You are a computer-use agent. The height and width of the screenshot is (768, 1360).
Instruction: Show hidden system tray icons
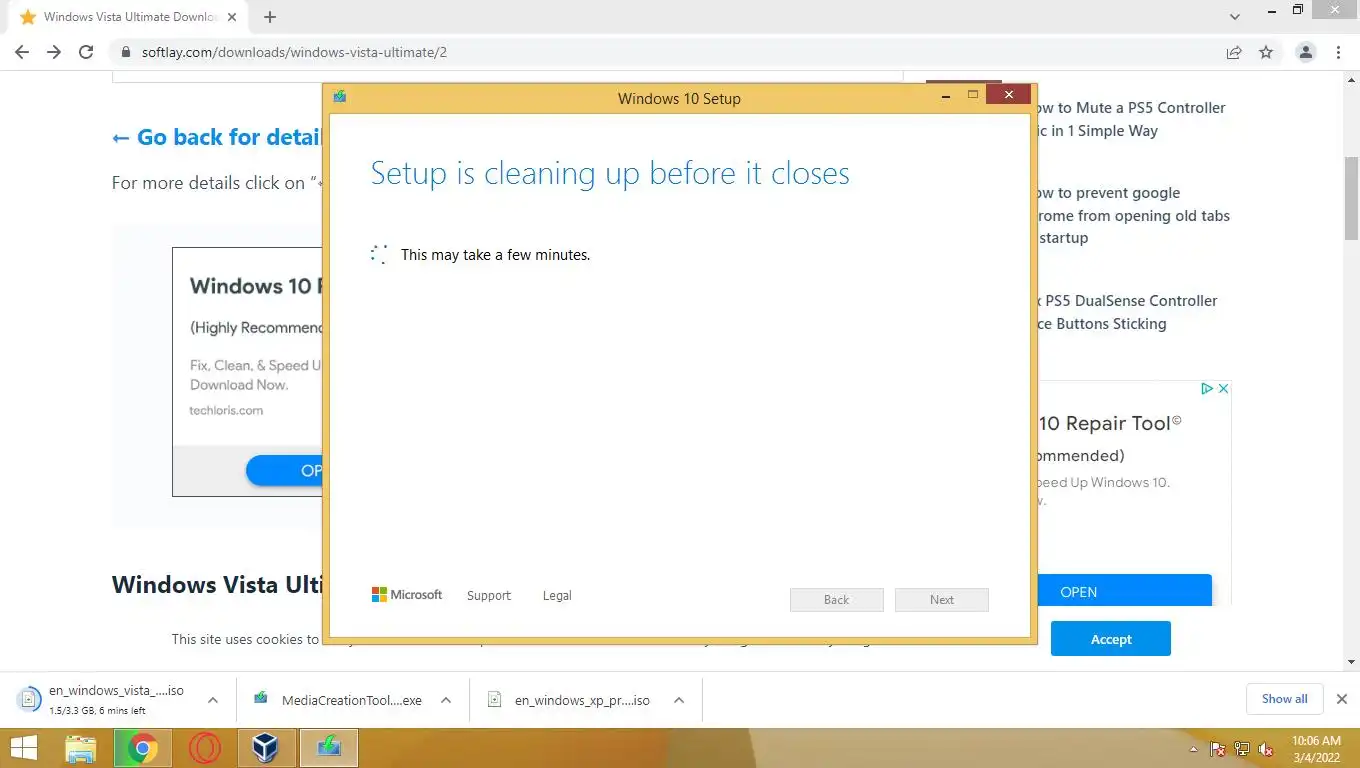pos(1193,749)
